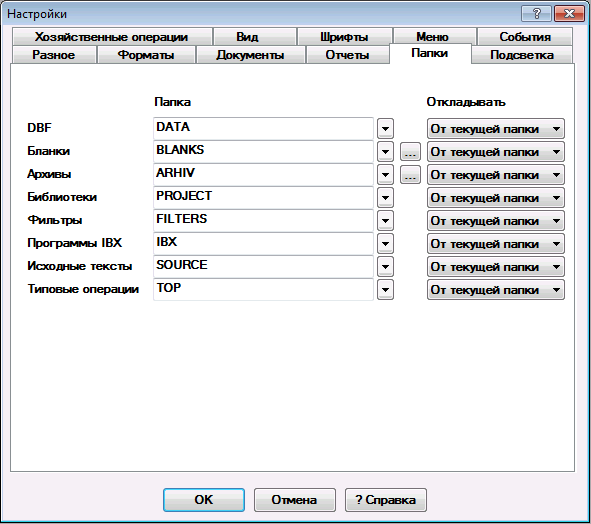
Task: Open the Подсветка tab
Action: (522, 55)
